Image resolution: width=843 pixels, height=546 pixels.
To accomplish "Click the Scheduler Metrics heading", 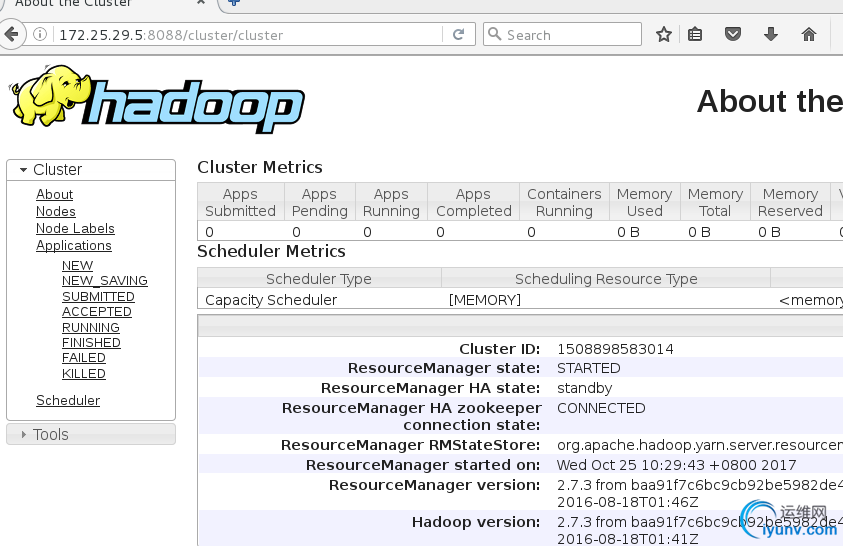I will point(271,251).
